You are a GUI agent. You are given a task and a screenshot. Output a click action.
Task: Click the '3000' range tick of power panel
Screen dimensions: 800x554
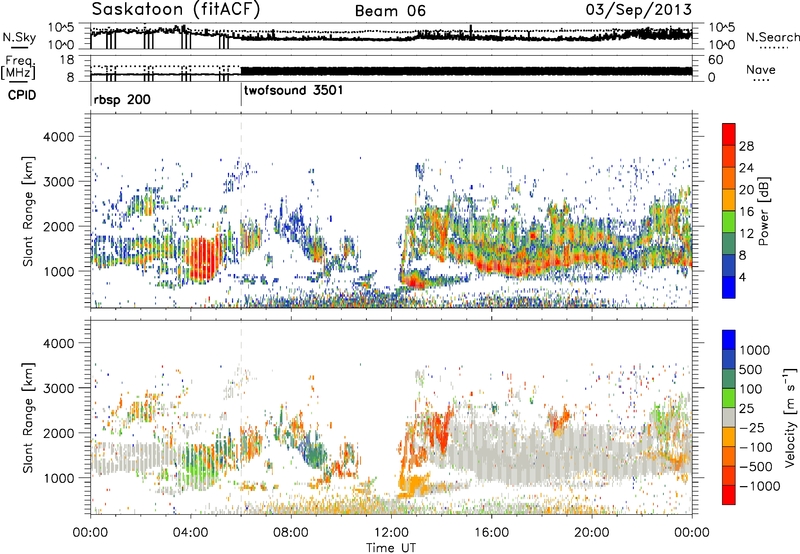tap(59, 182)
